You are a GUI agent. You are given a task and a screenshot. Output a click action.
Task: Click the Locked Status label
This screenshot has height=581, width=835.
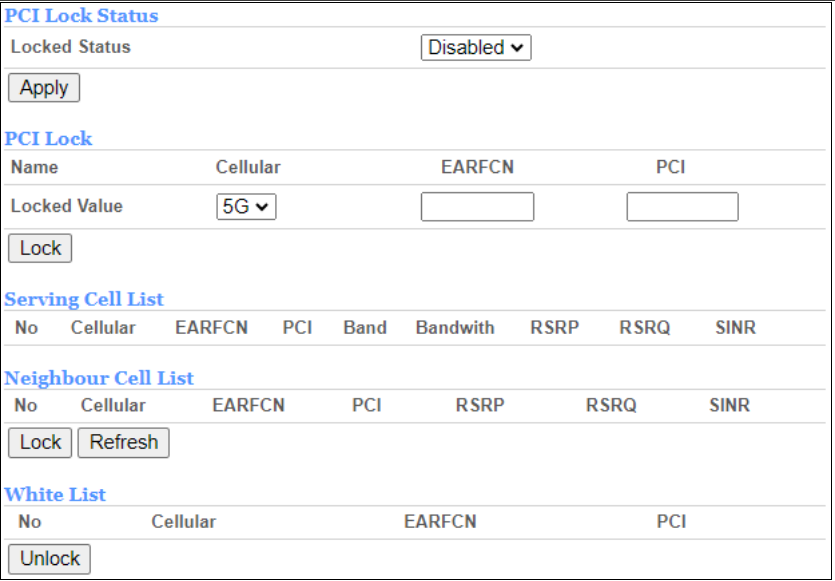pos(70,46)
